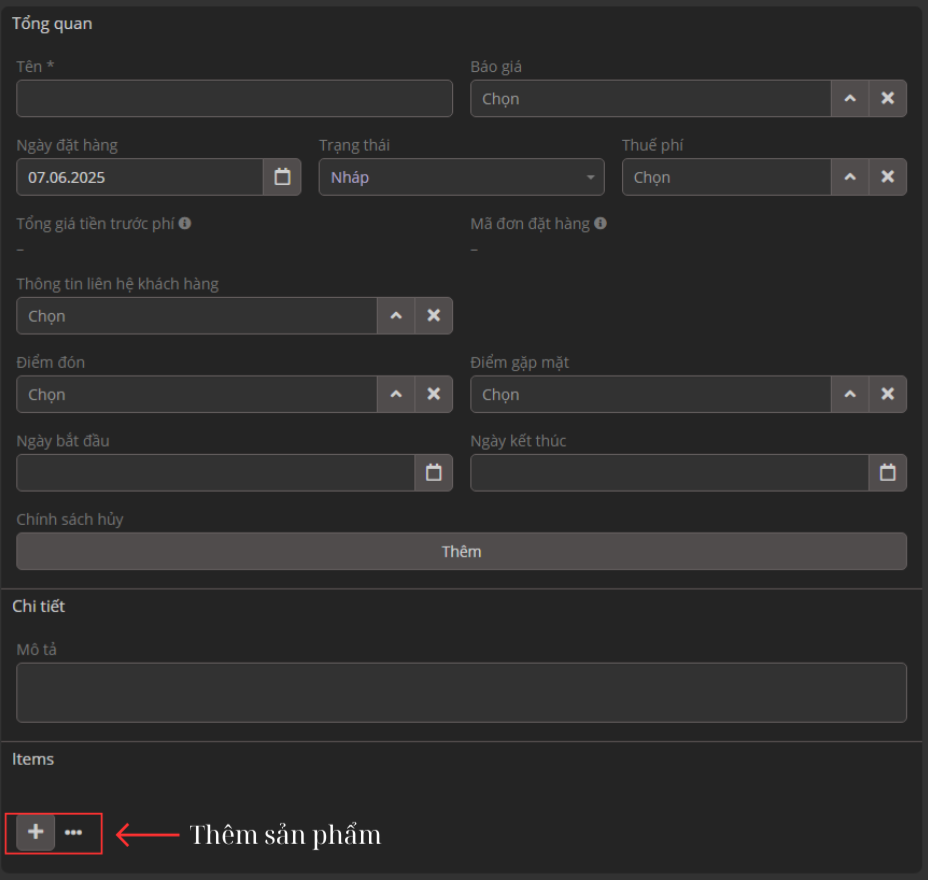Click info icon next to Mã đơn đặt hàng

tap(600, 224)
